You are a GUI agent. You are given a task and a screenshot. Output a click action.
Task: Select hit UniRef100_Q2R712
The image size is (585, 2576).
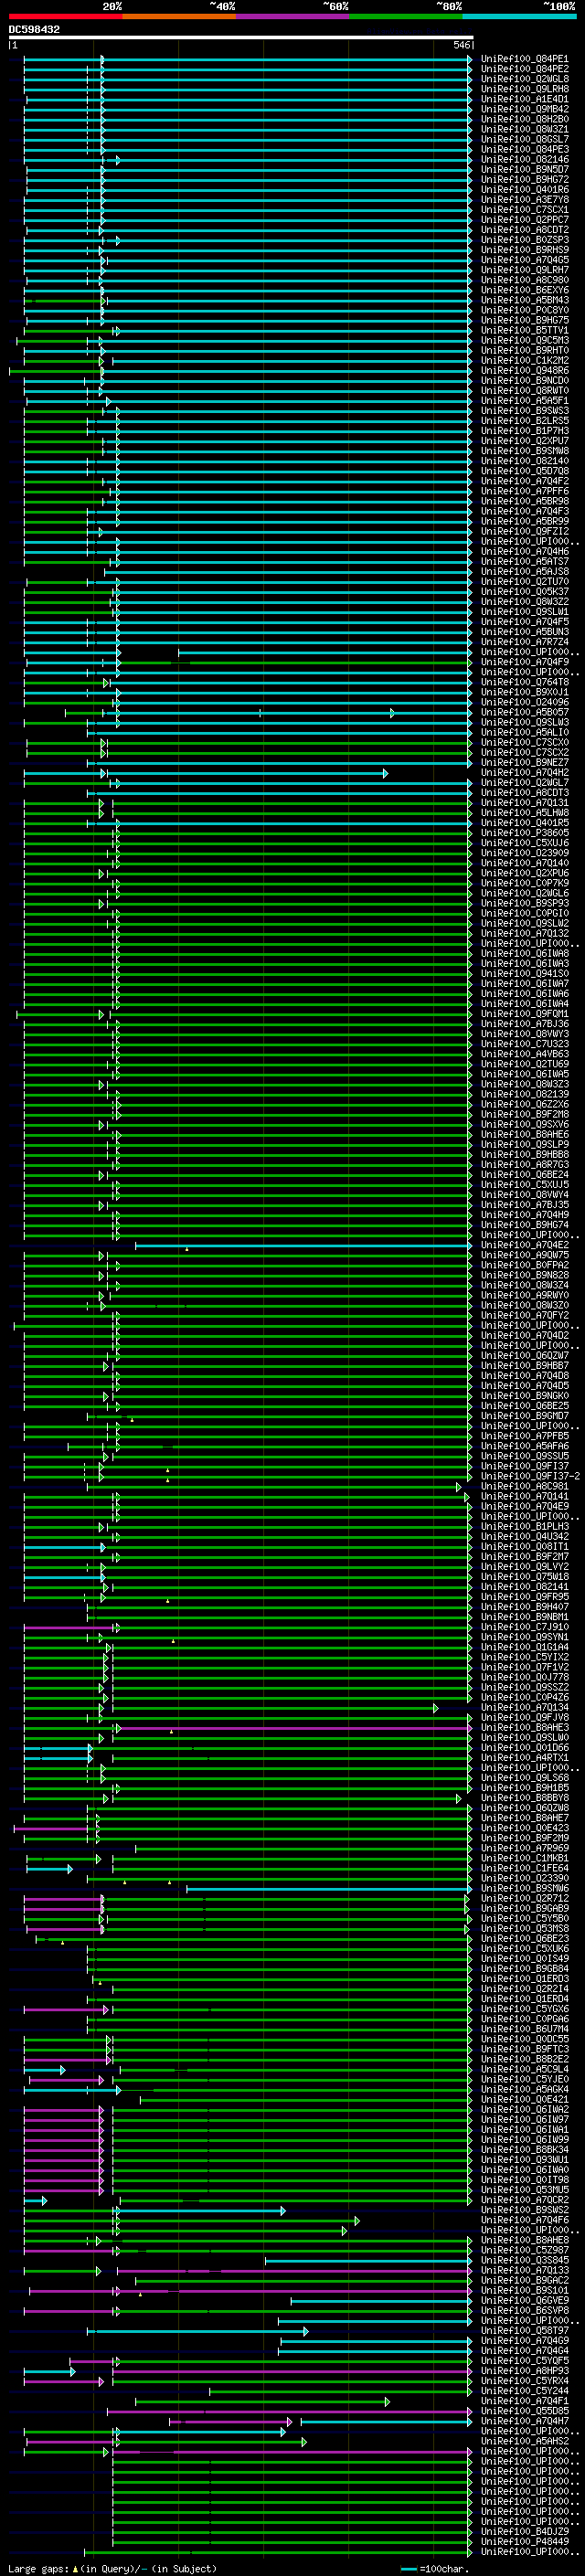pyautogui.click(x=525, y=1897)
